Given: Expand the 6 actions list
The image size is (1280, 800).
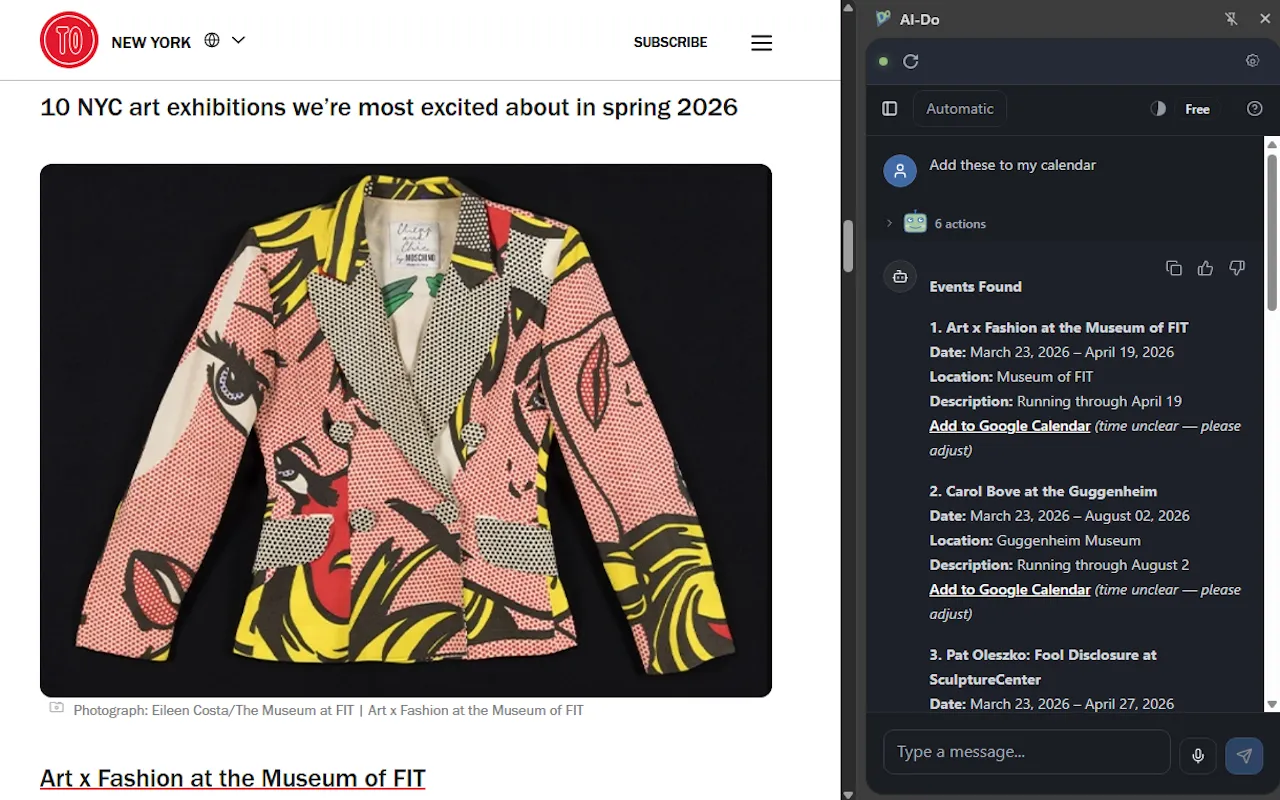Looking at the screenshot, I should click(x=889, y=223).
